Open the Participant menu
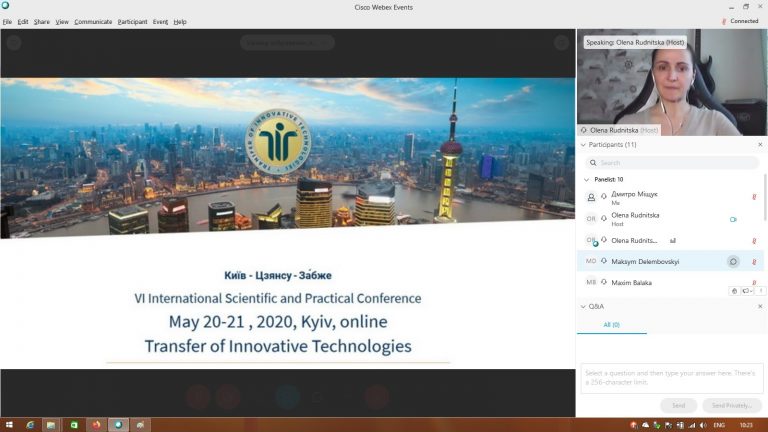Viewport: 768px width, 432px height. (x=132, y=21)
